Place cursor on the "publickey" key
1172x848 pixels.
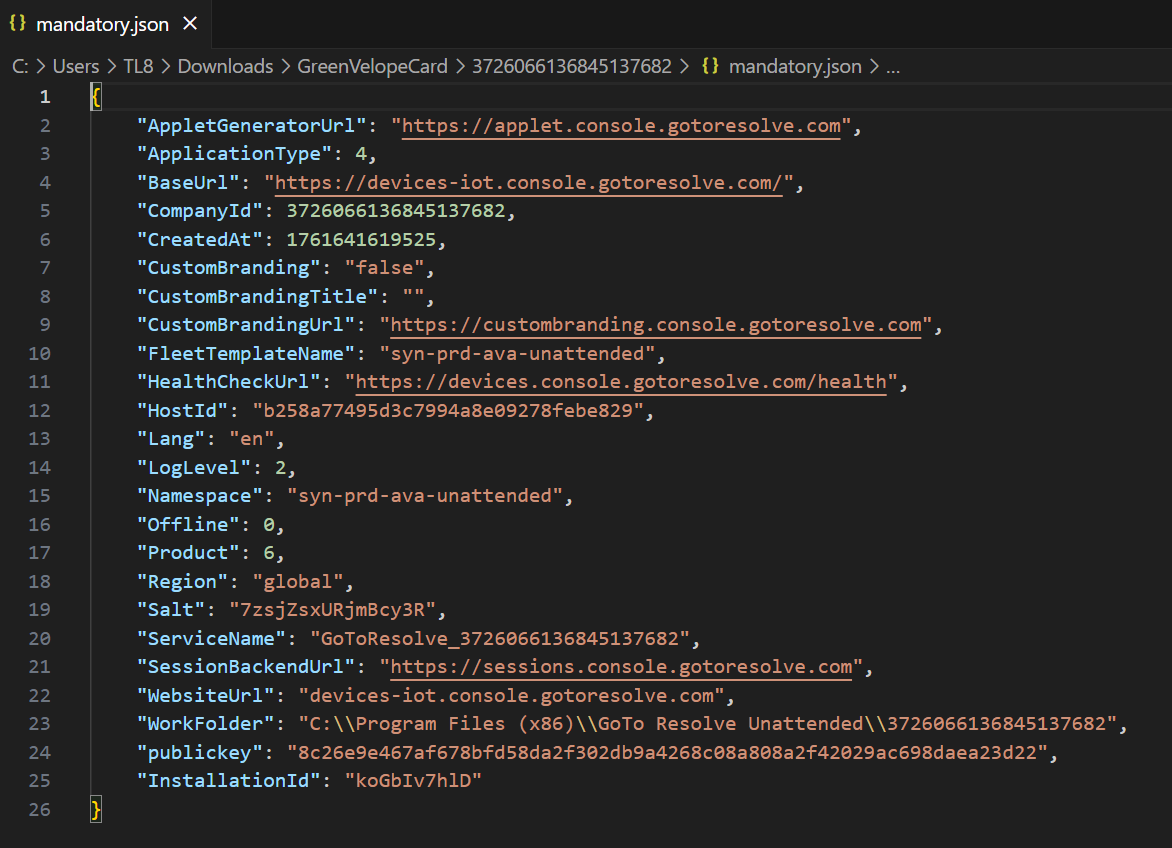coord(203,753)
